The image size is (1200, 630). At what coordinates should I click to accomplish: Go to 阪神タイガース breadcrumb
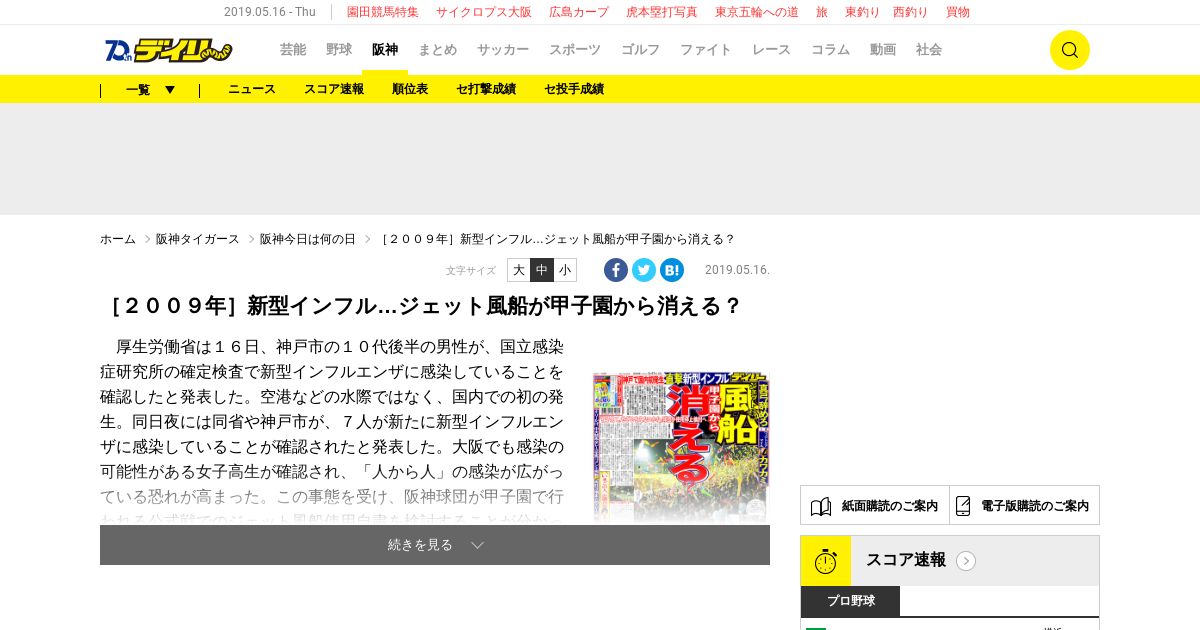coord(198,239)
